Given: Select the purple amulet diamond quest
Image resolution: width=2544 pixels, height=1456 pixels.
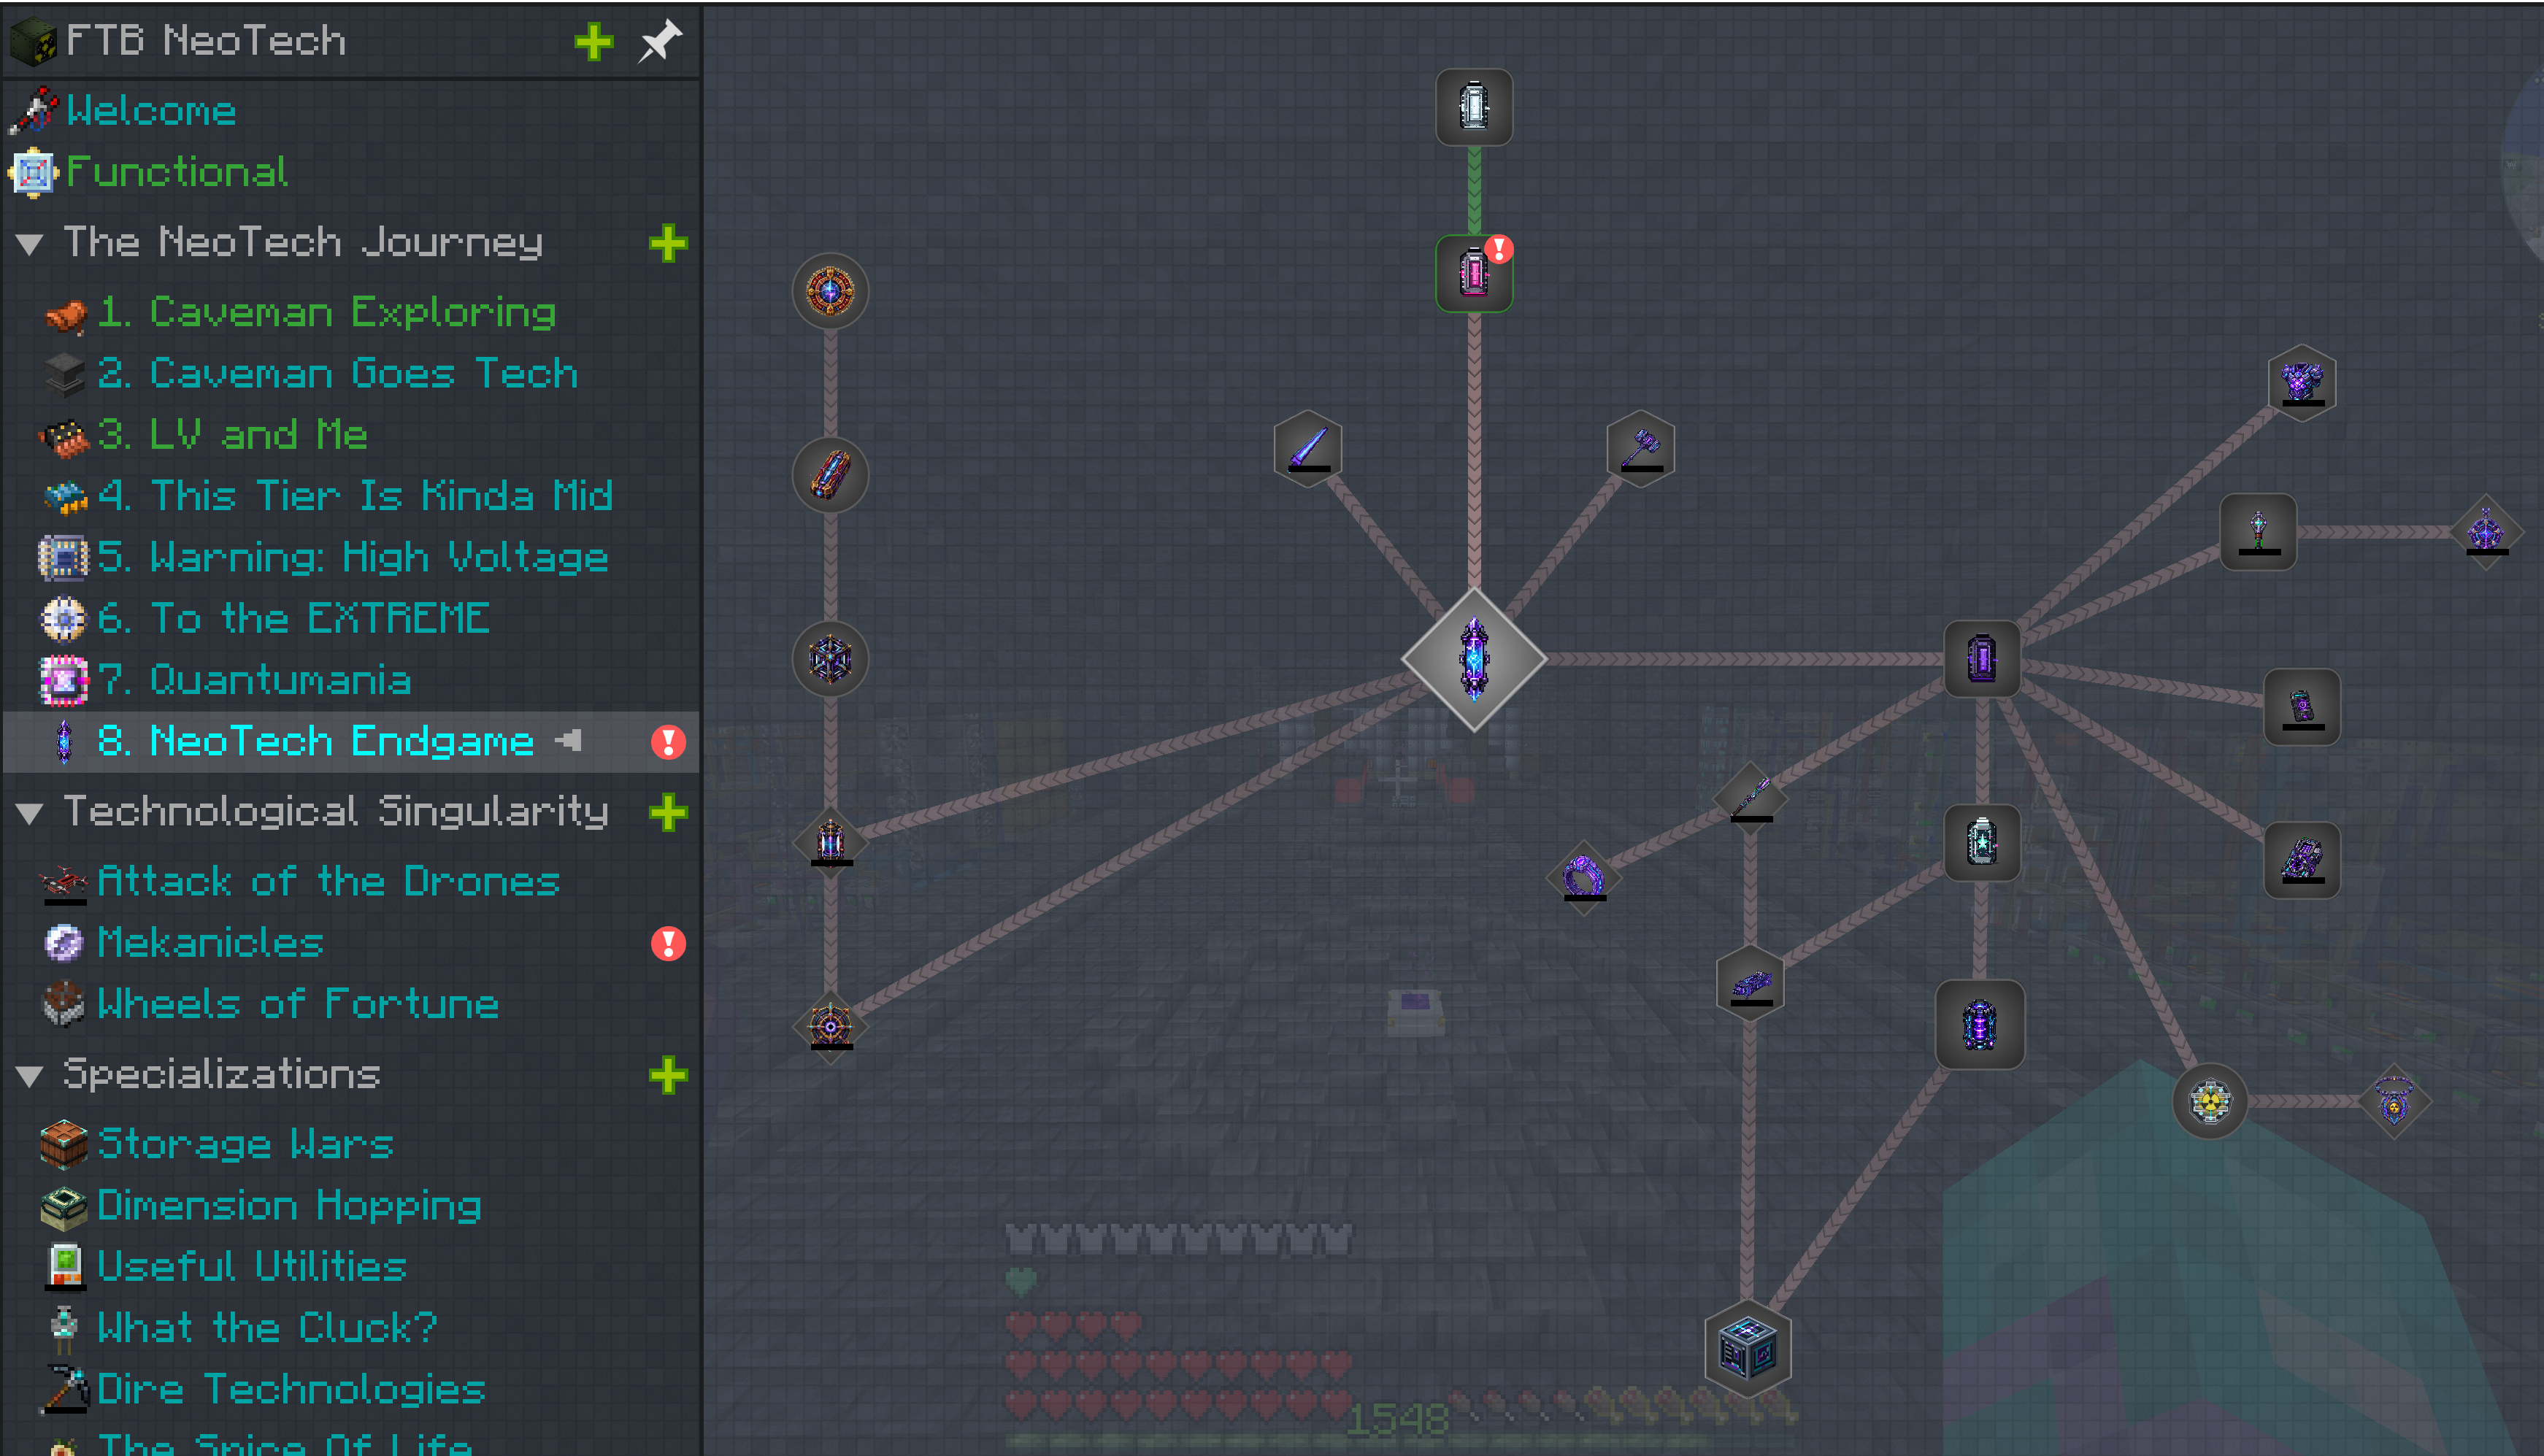Looking at the screenshot, I should pyautogui.click(x=2394, y=1101).
